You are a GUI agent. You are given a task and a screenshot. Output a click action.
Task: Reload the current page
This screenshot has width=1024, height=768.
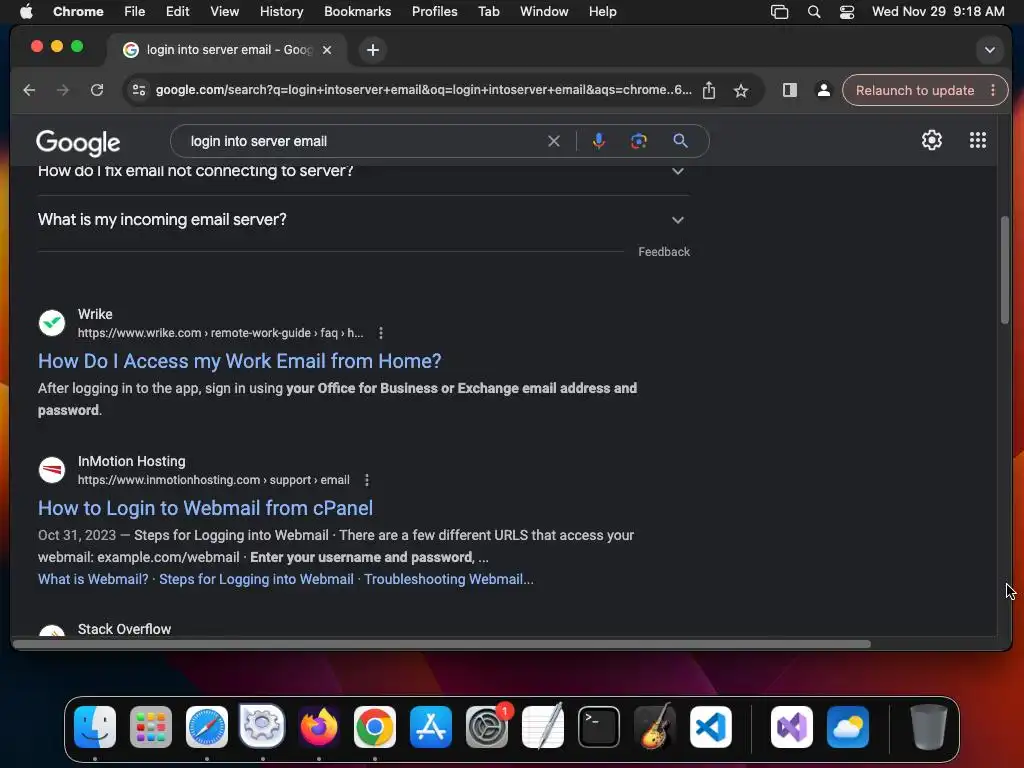[97, 90]
